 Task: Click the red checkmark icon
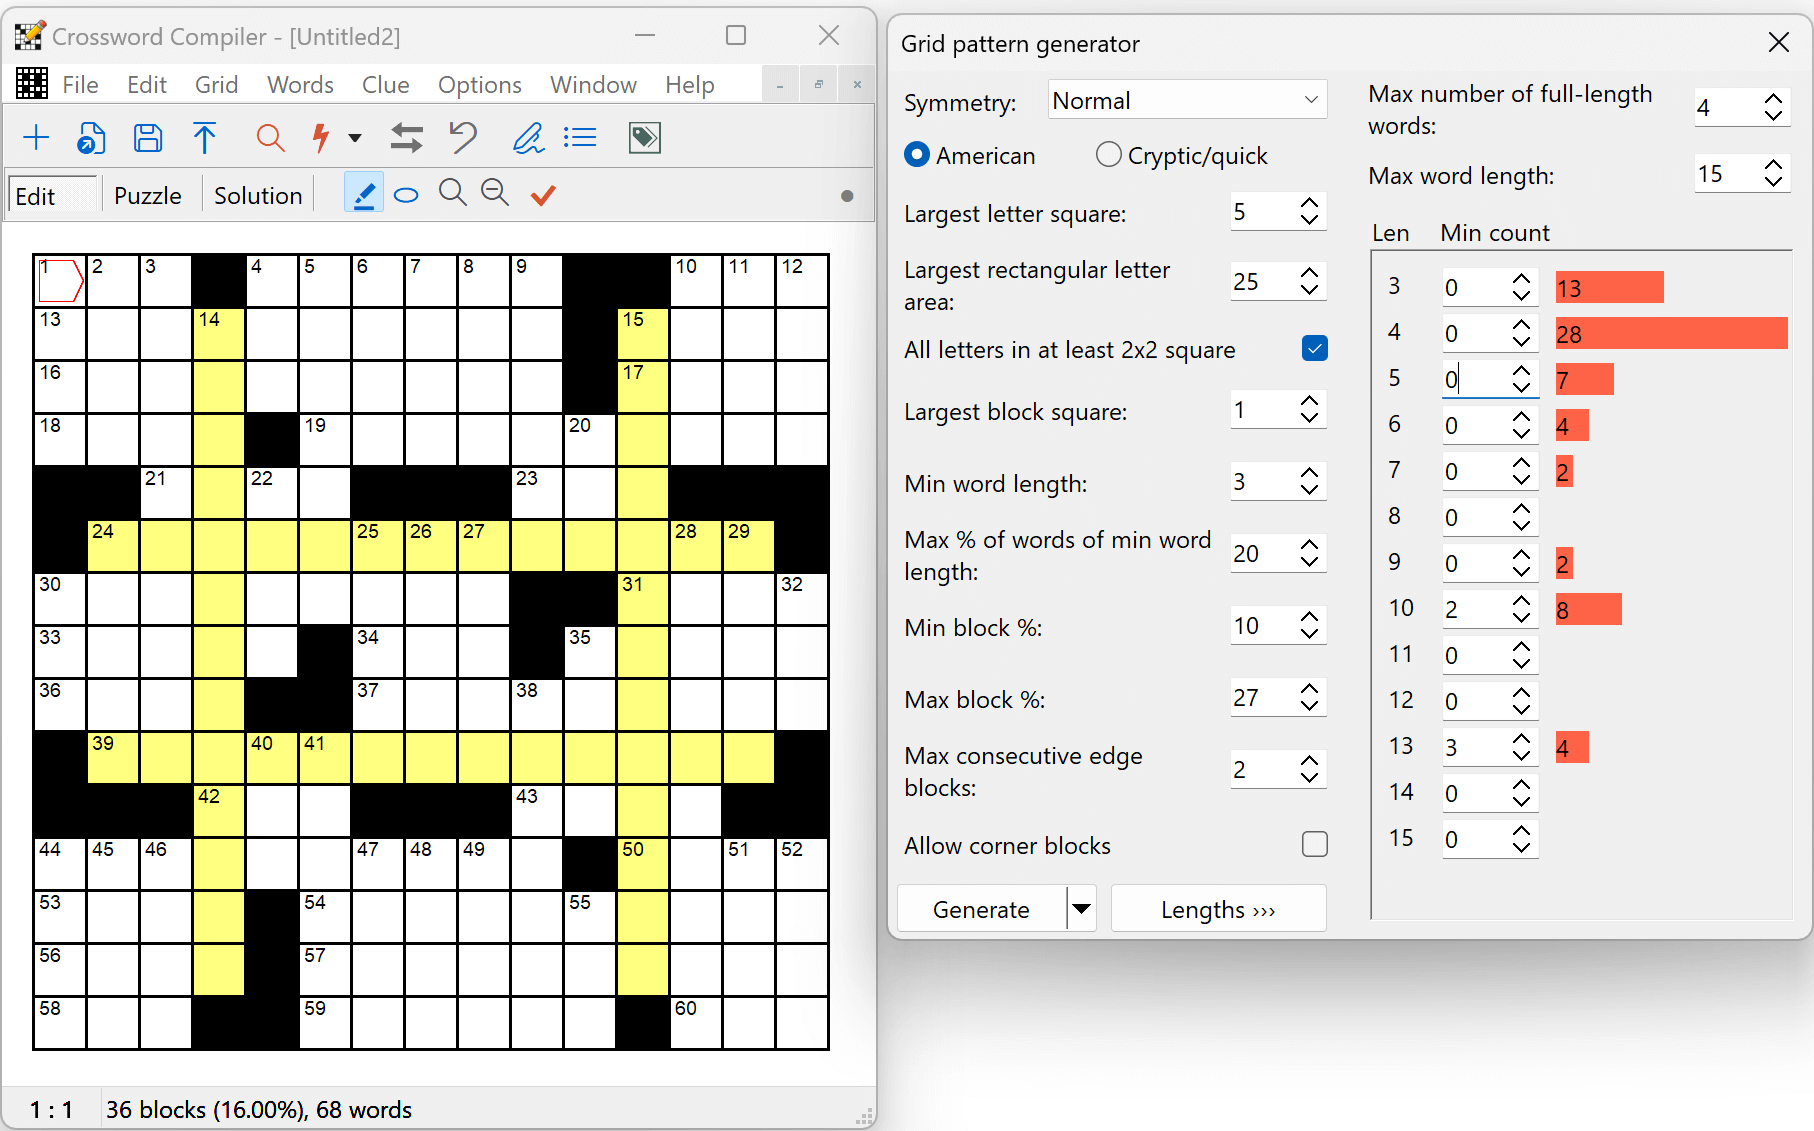[543, 195]
